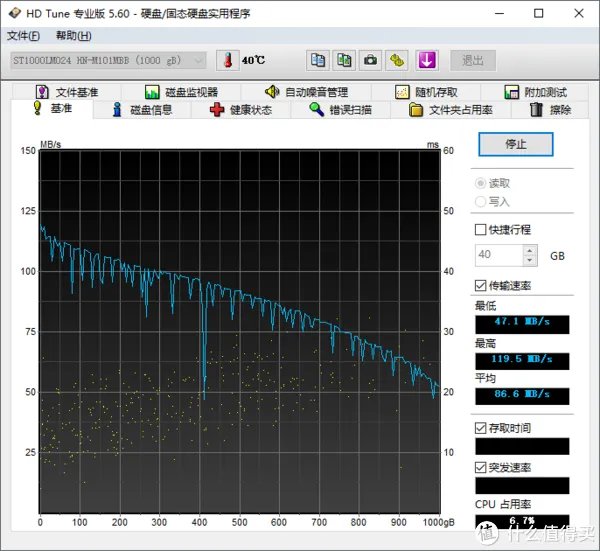Viewport: 600px width, 551px height.
Task: Switch to the 磁盘监视器 tab
Action: [181, 92]
